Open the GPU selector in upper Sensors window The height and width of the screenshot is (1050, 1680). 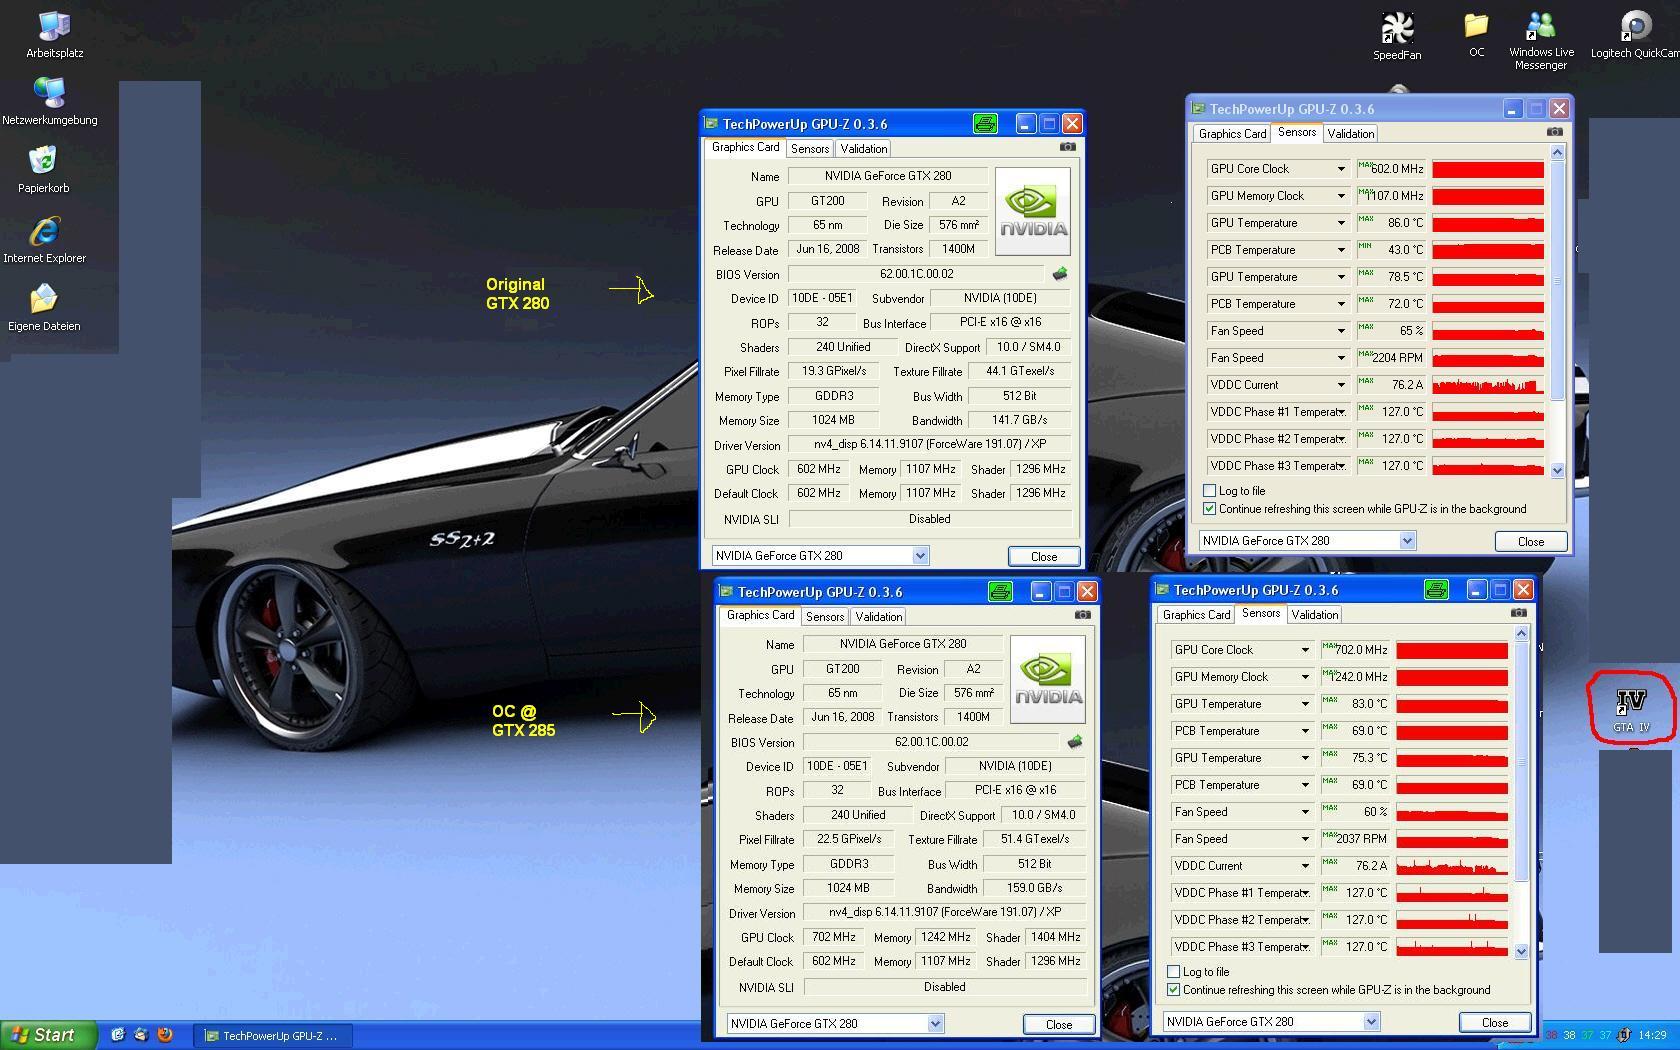tap(1307, 541)
